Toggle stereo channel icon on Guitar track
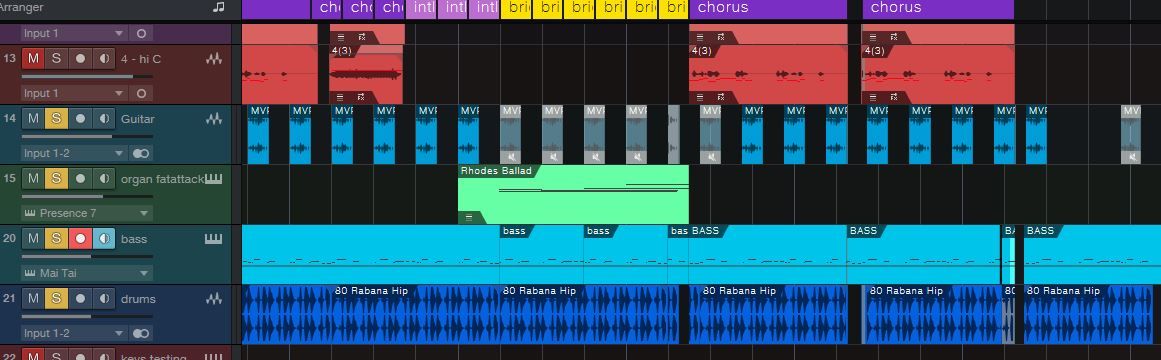Screen dimensions: 1161x360 [141, 153]
